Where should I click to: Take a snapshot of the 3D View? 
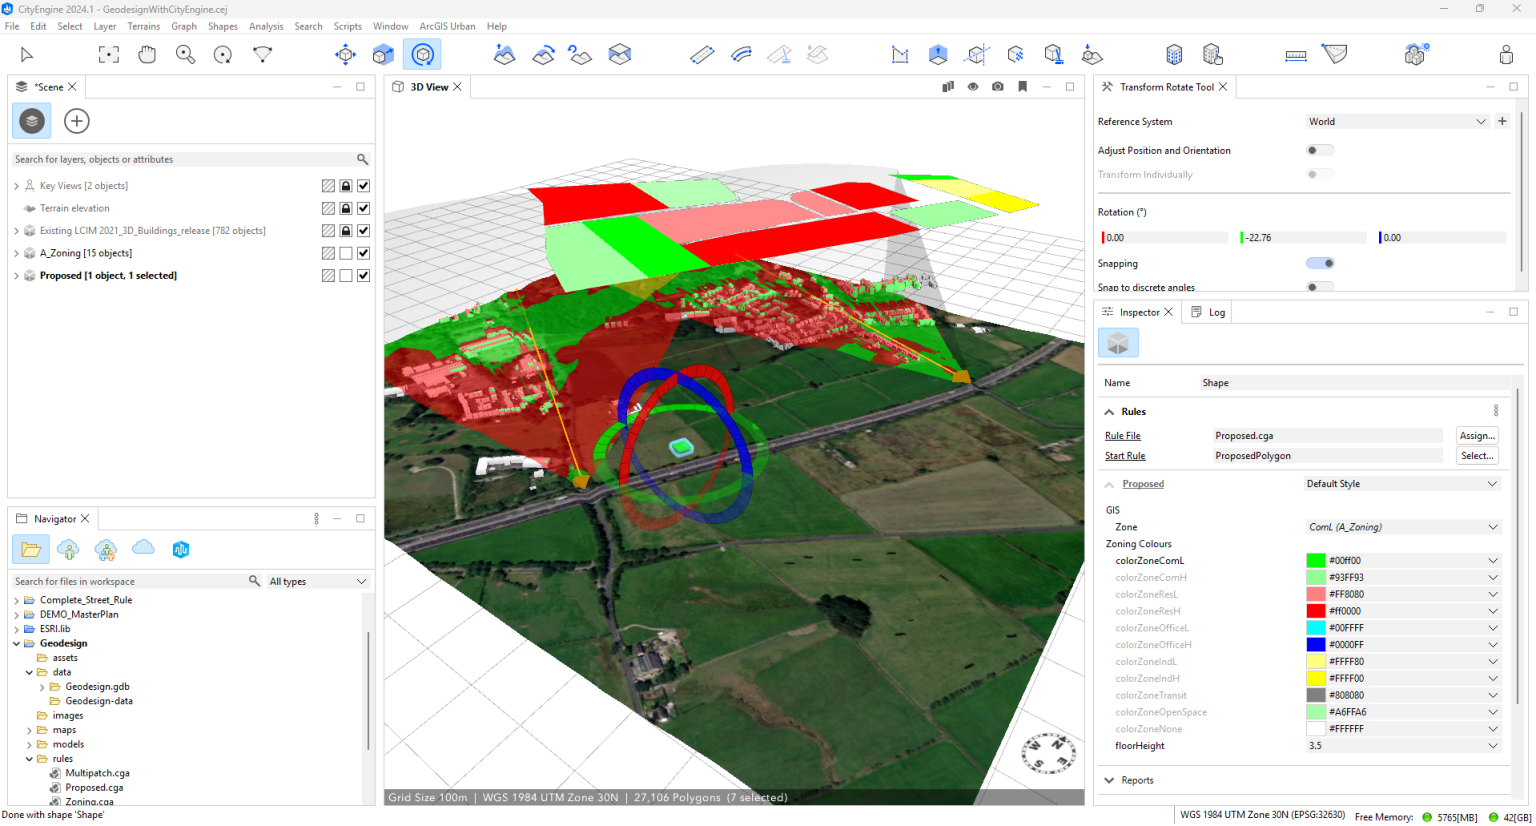tap(997, 87)
